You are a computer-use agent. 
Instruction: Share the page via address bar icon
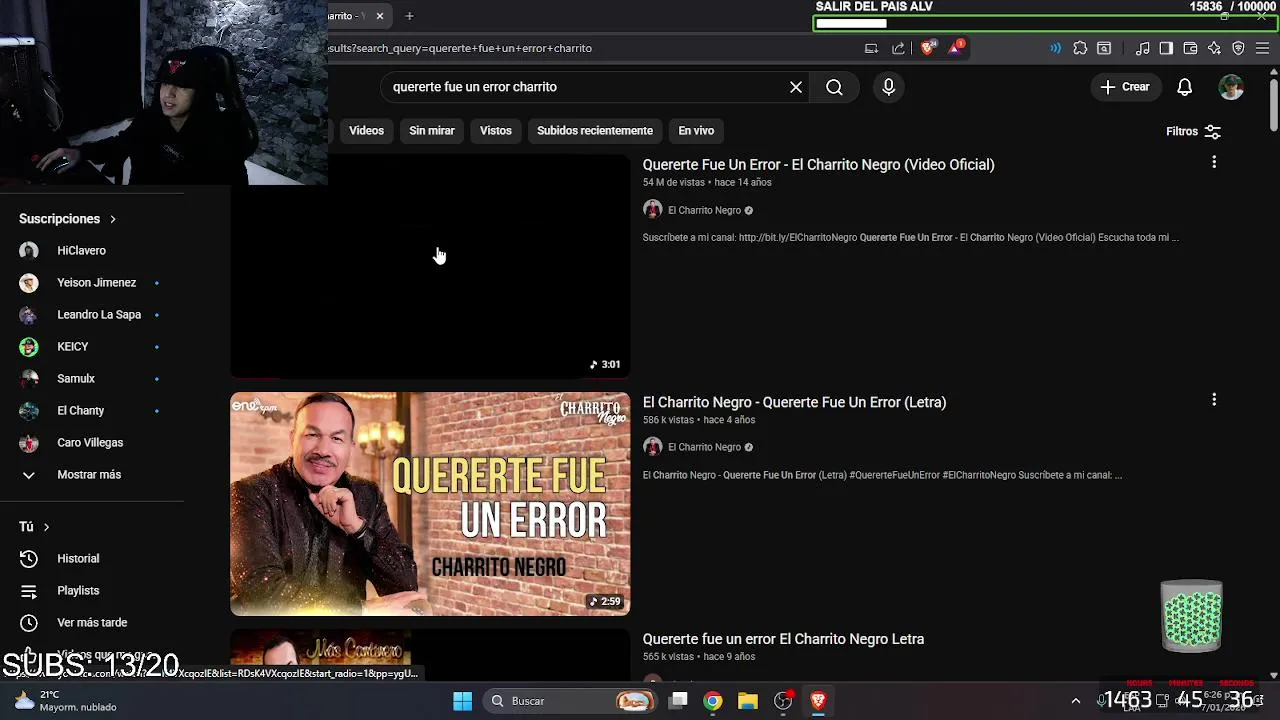tap(898, 48)
